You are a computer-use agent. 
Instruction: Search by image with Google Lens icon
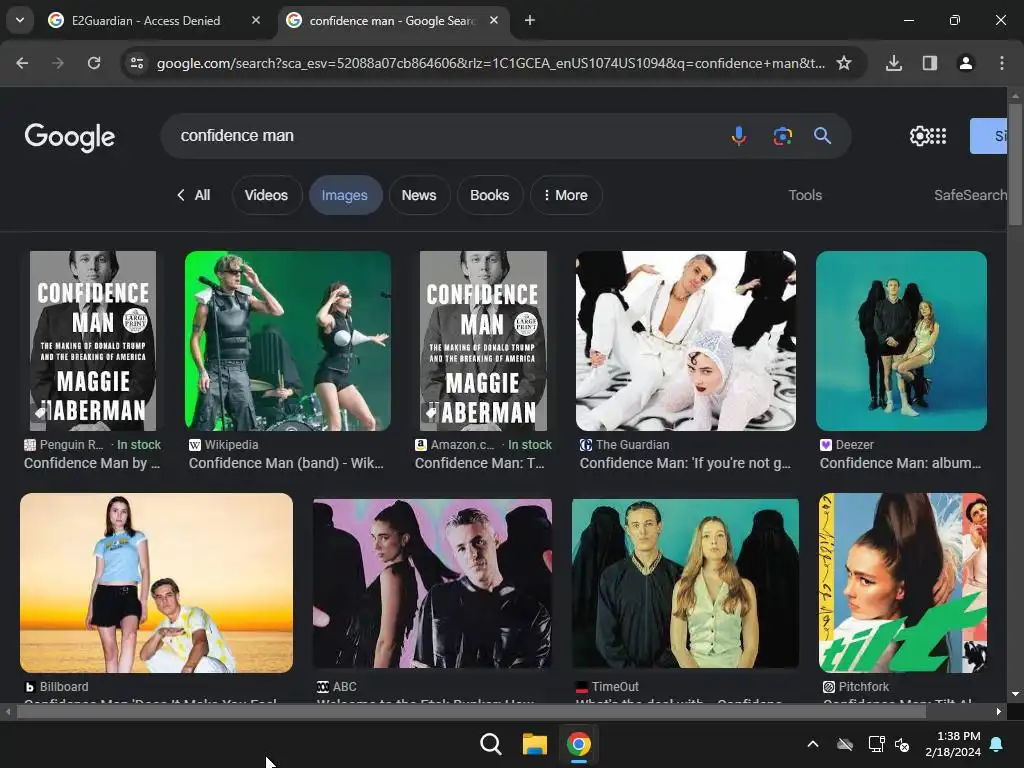point(782,136)
